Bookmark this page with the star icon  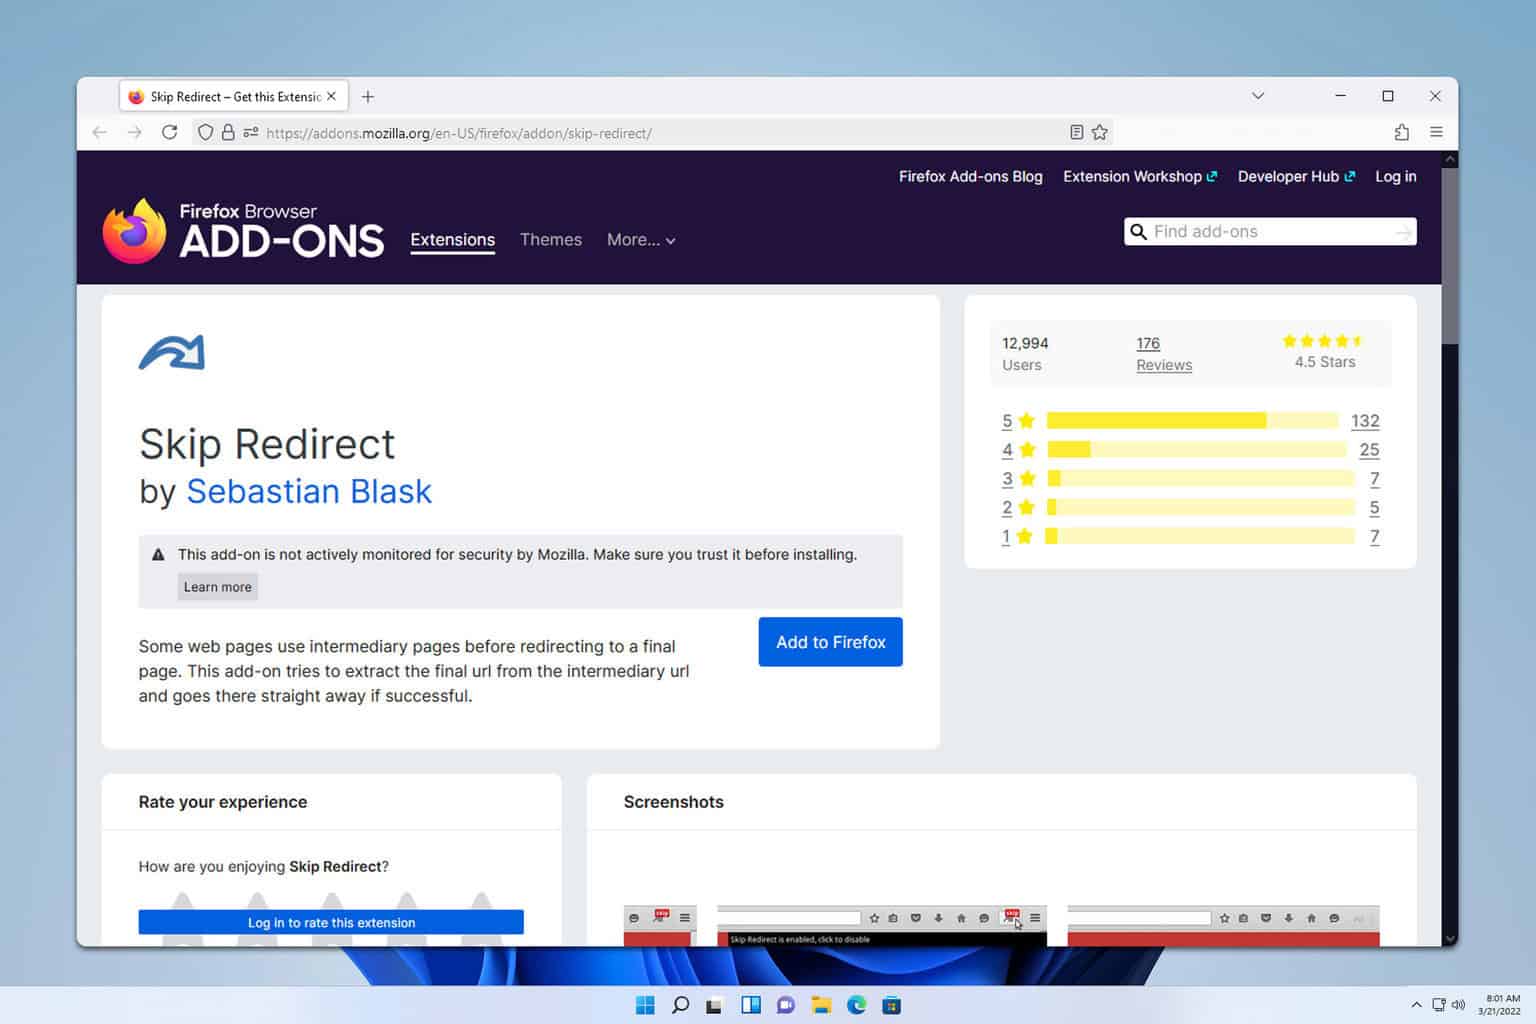point(1100,132)
